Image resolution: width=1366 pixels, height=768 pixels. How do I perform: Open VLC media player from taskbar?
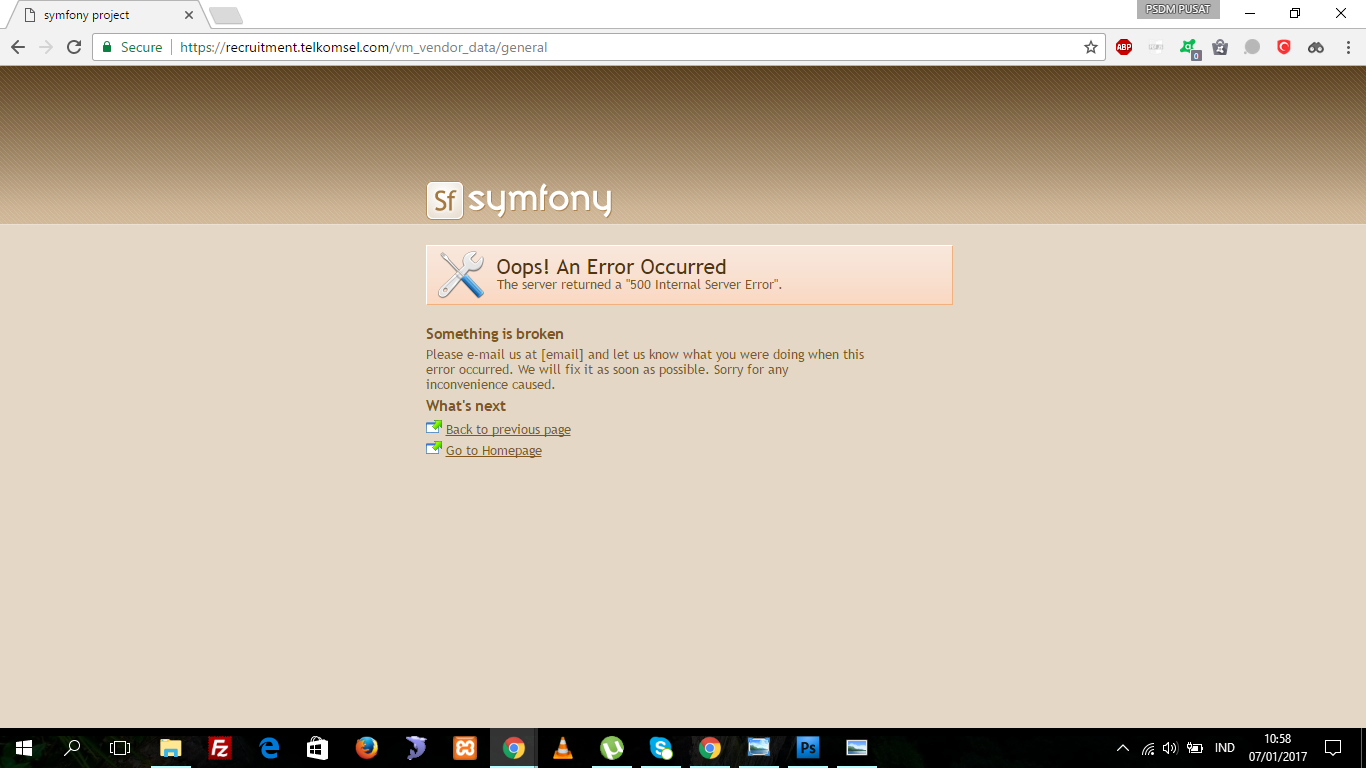point(563,748)
